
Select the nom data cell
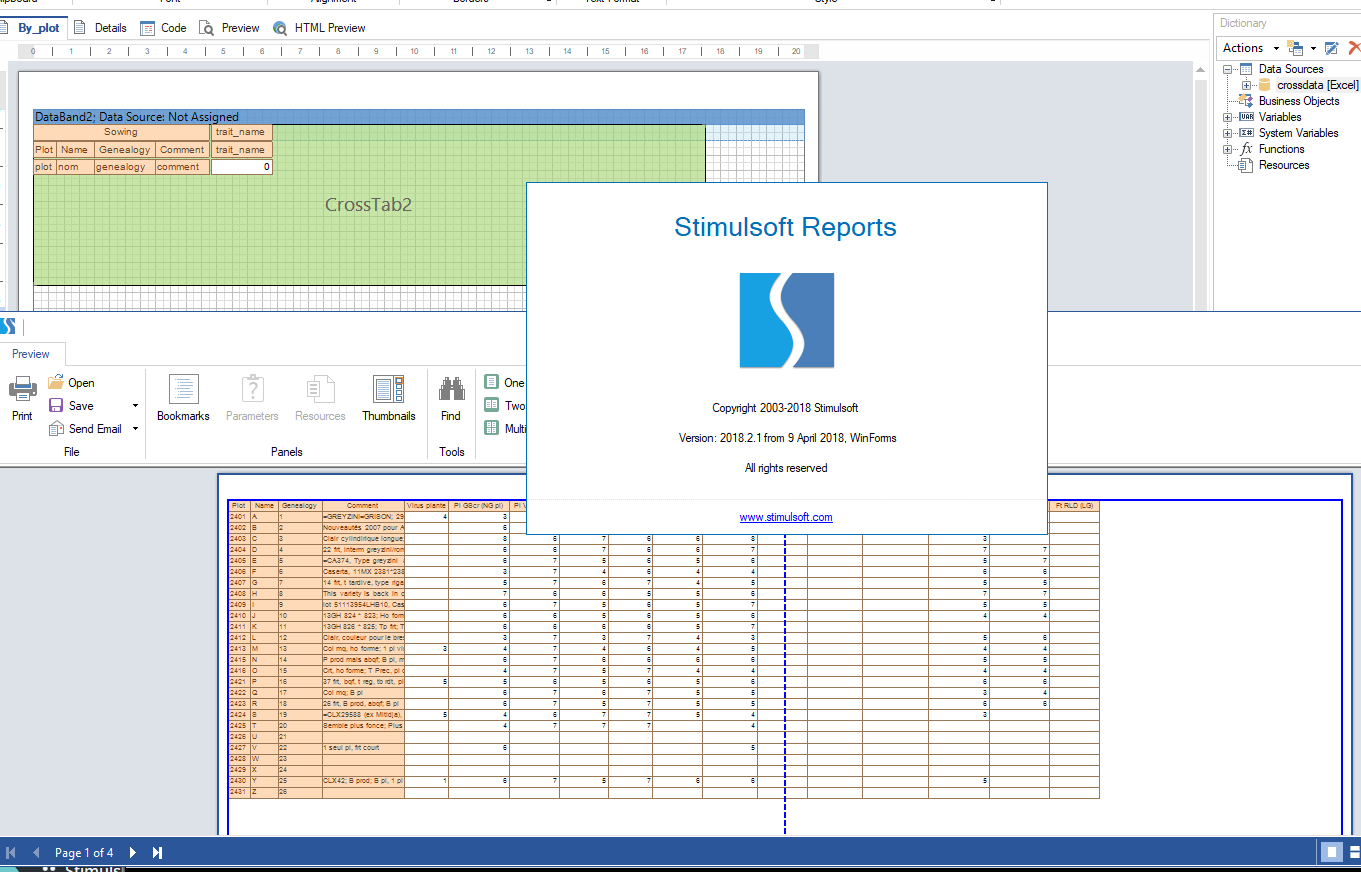coord(74,167)
